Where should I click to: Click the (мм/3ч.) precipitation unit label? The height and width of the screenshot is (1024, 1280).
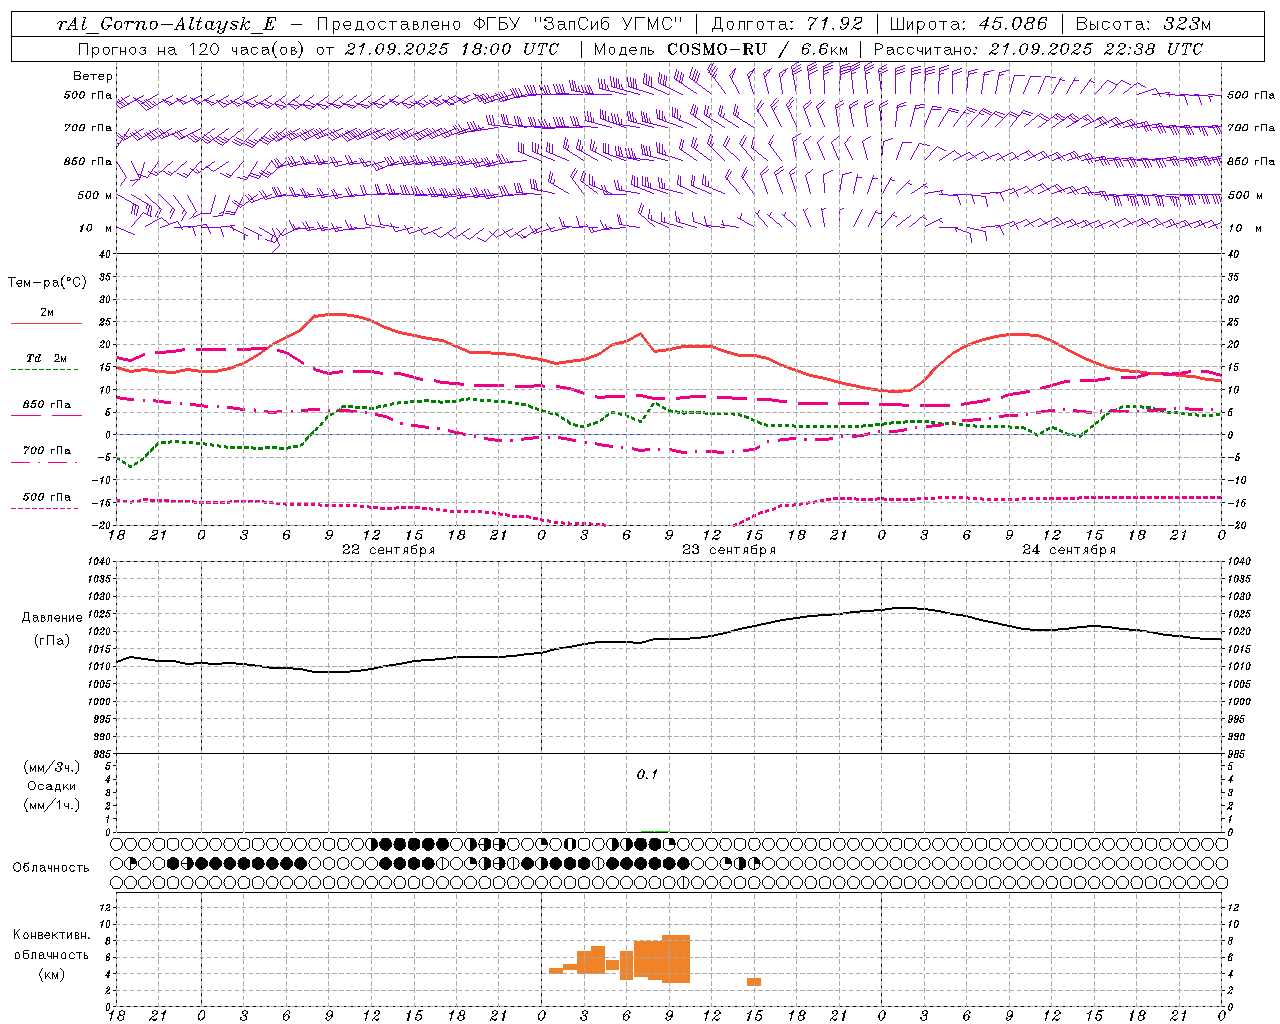click(52, 767)
